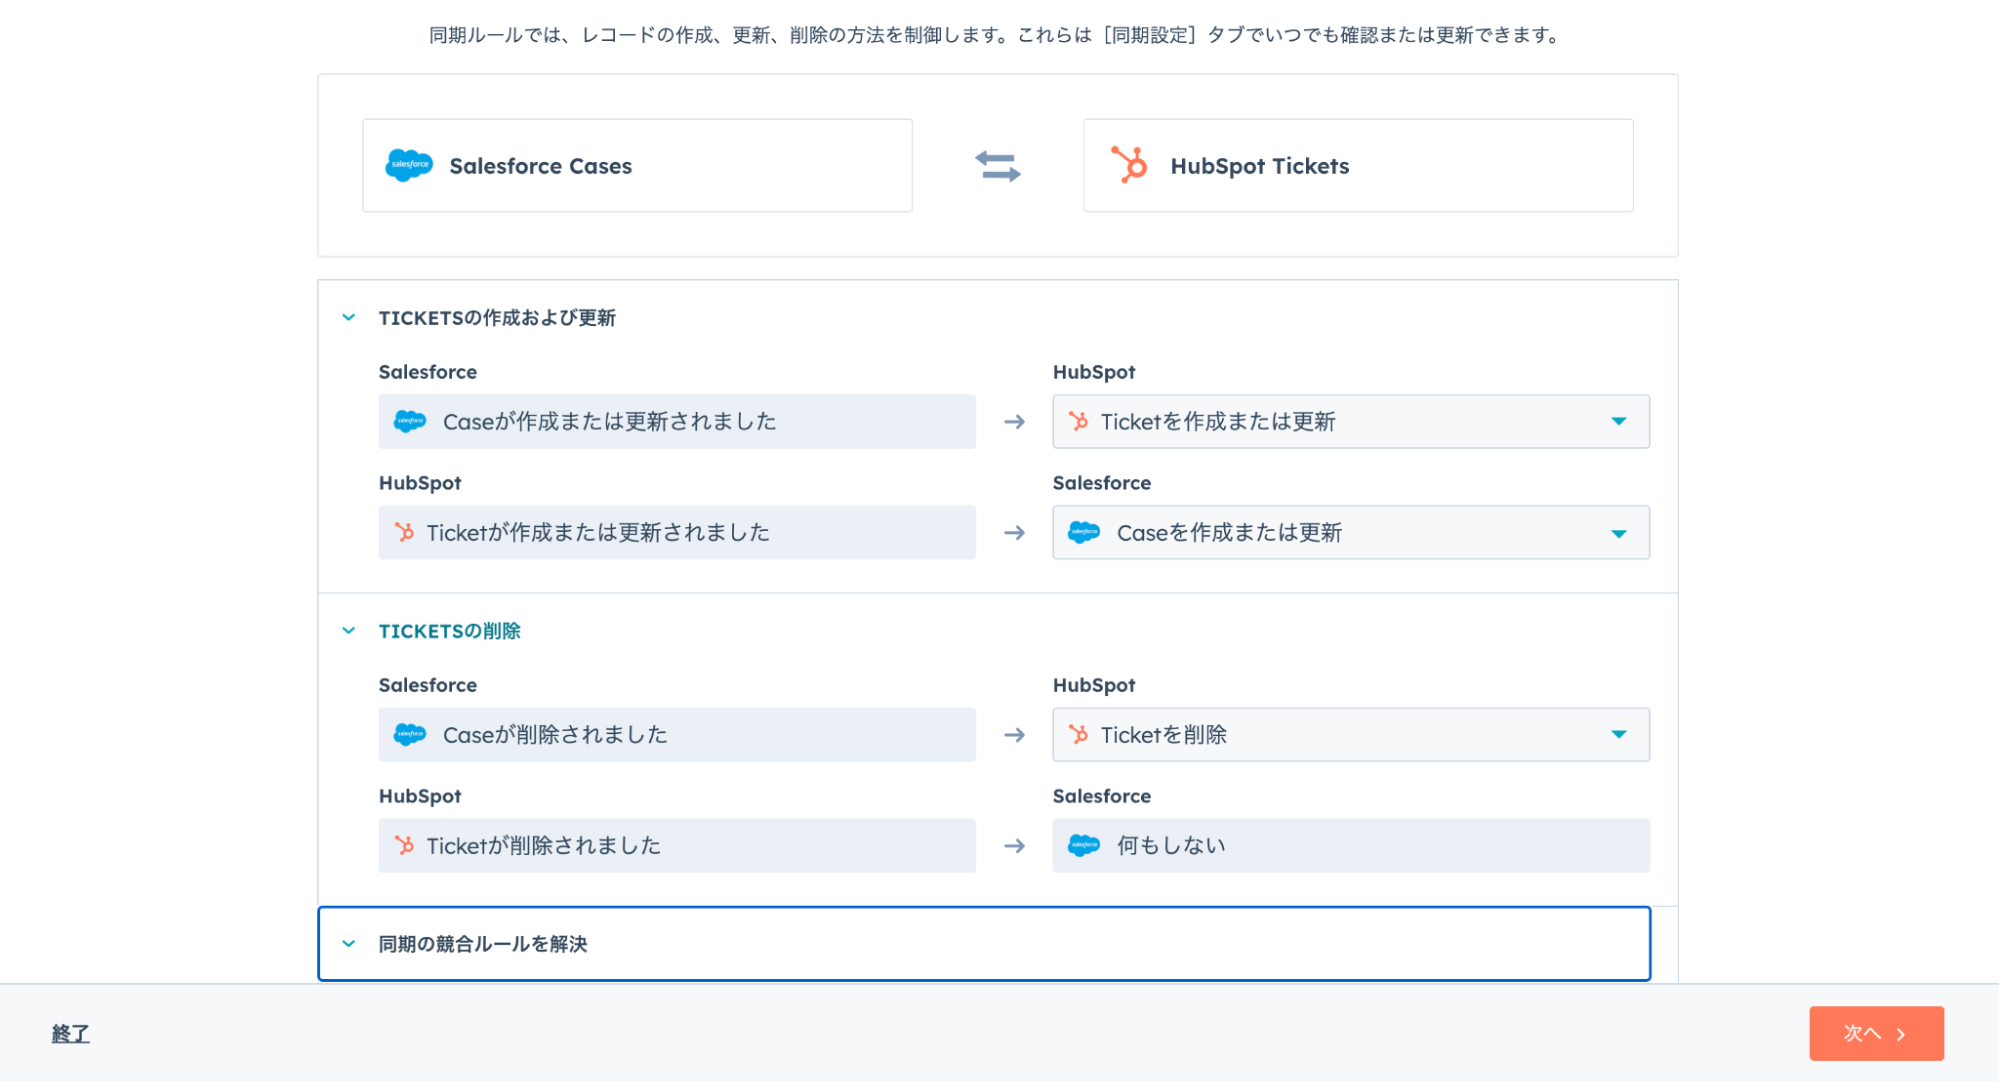The image size is (1999, 1082).
Task: Click the bidirectional sync arrows icon
Action: [998, 166]
